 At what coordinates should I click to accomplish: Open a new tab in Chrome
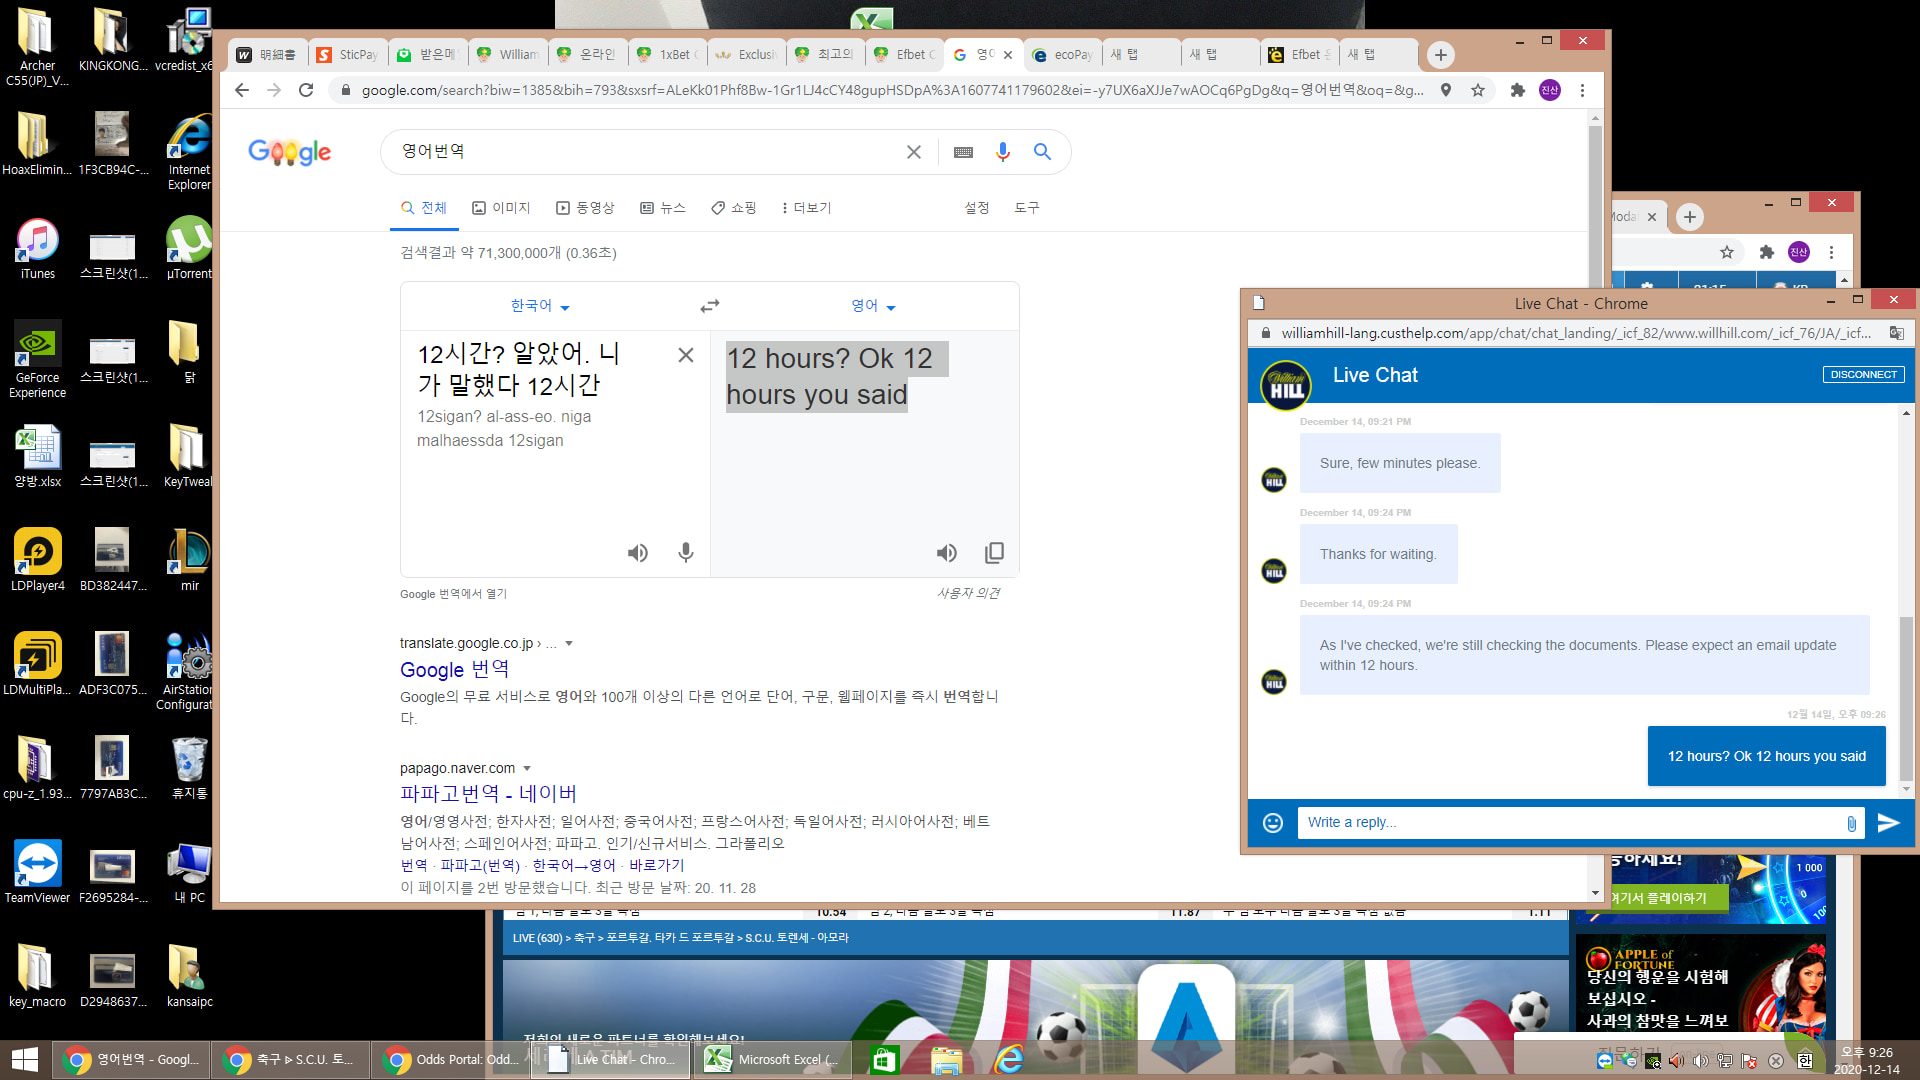click(1440, 55)
